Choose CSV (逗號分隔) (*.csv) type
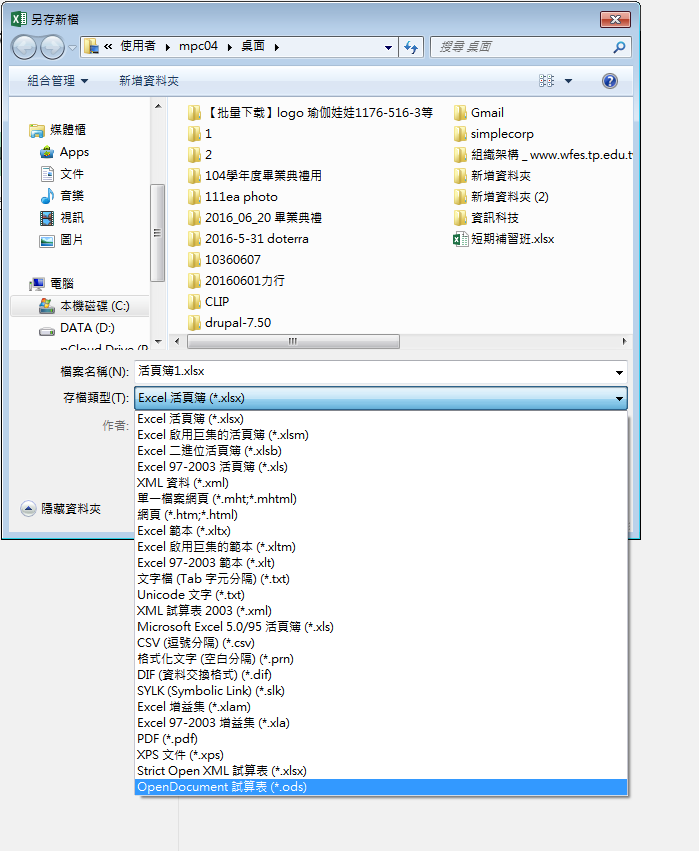Screen dimensions: 699x851 (380, 643)
